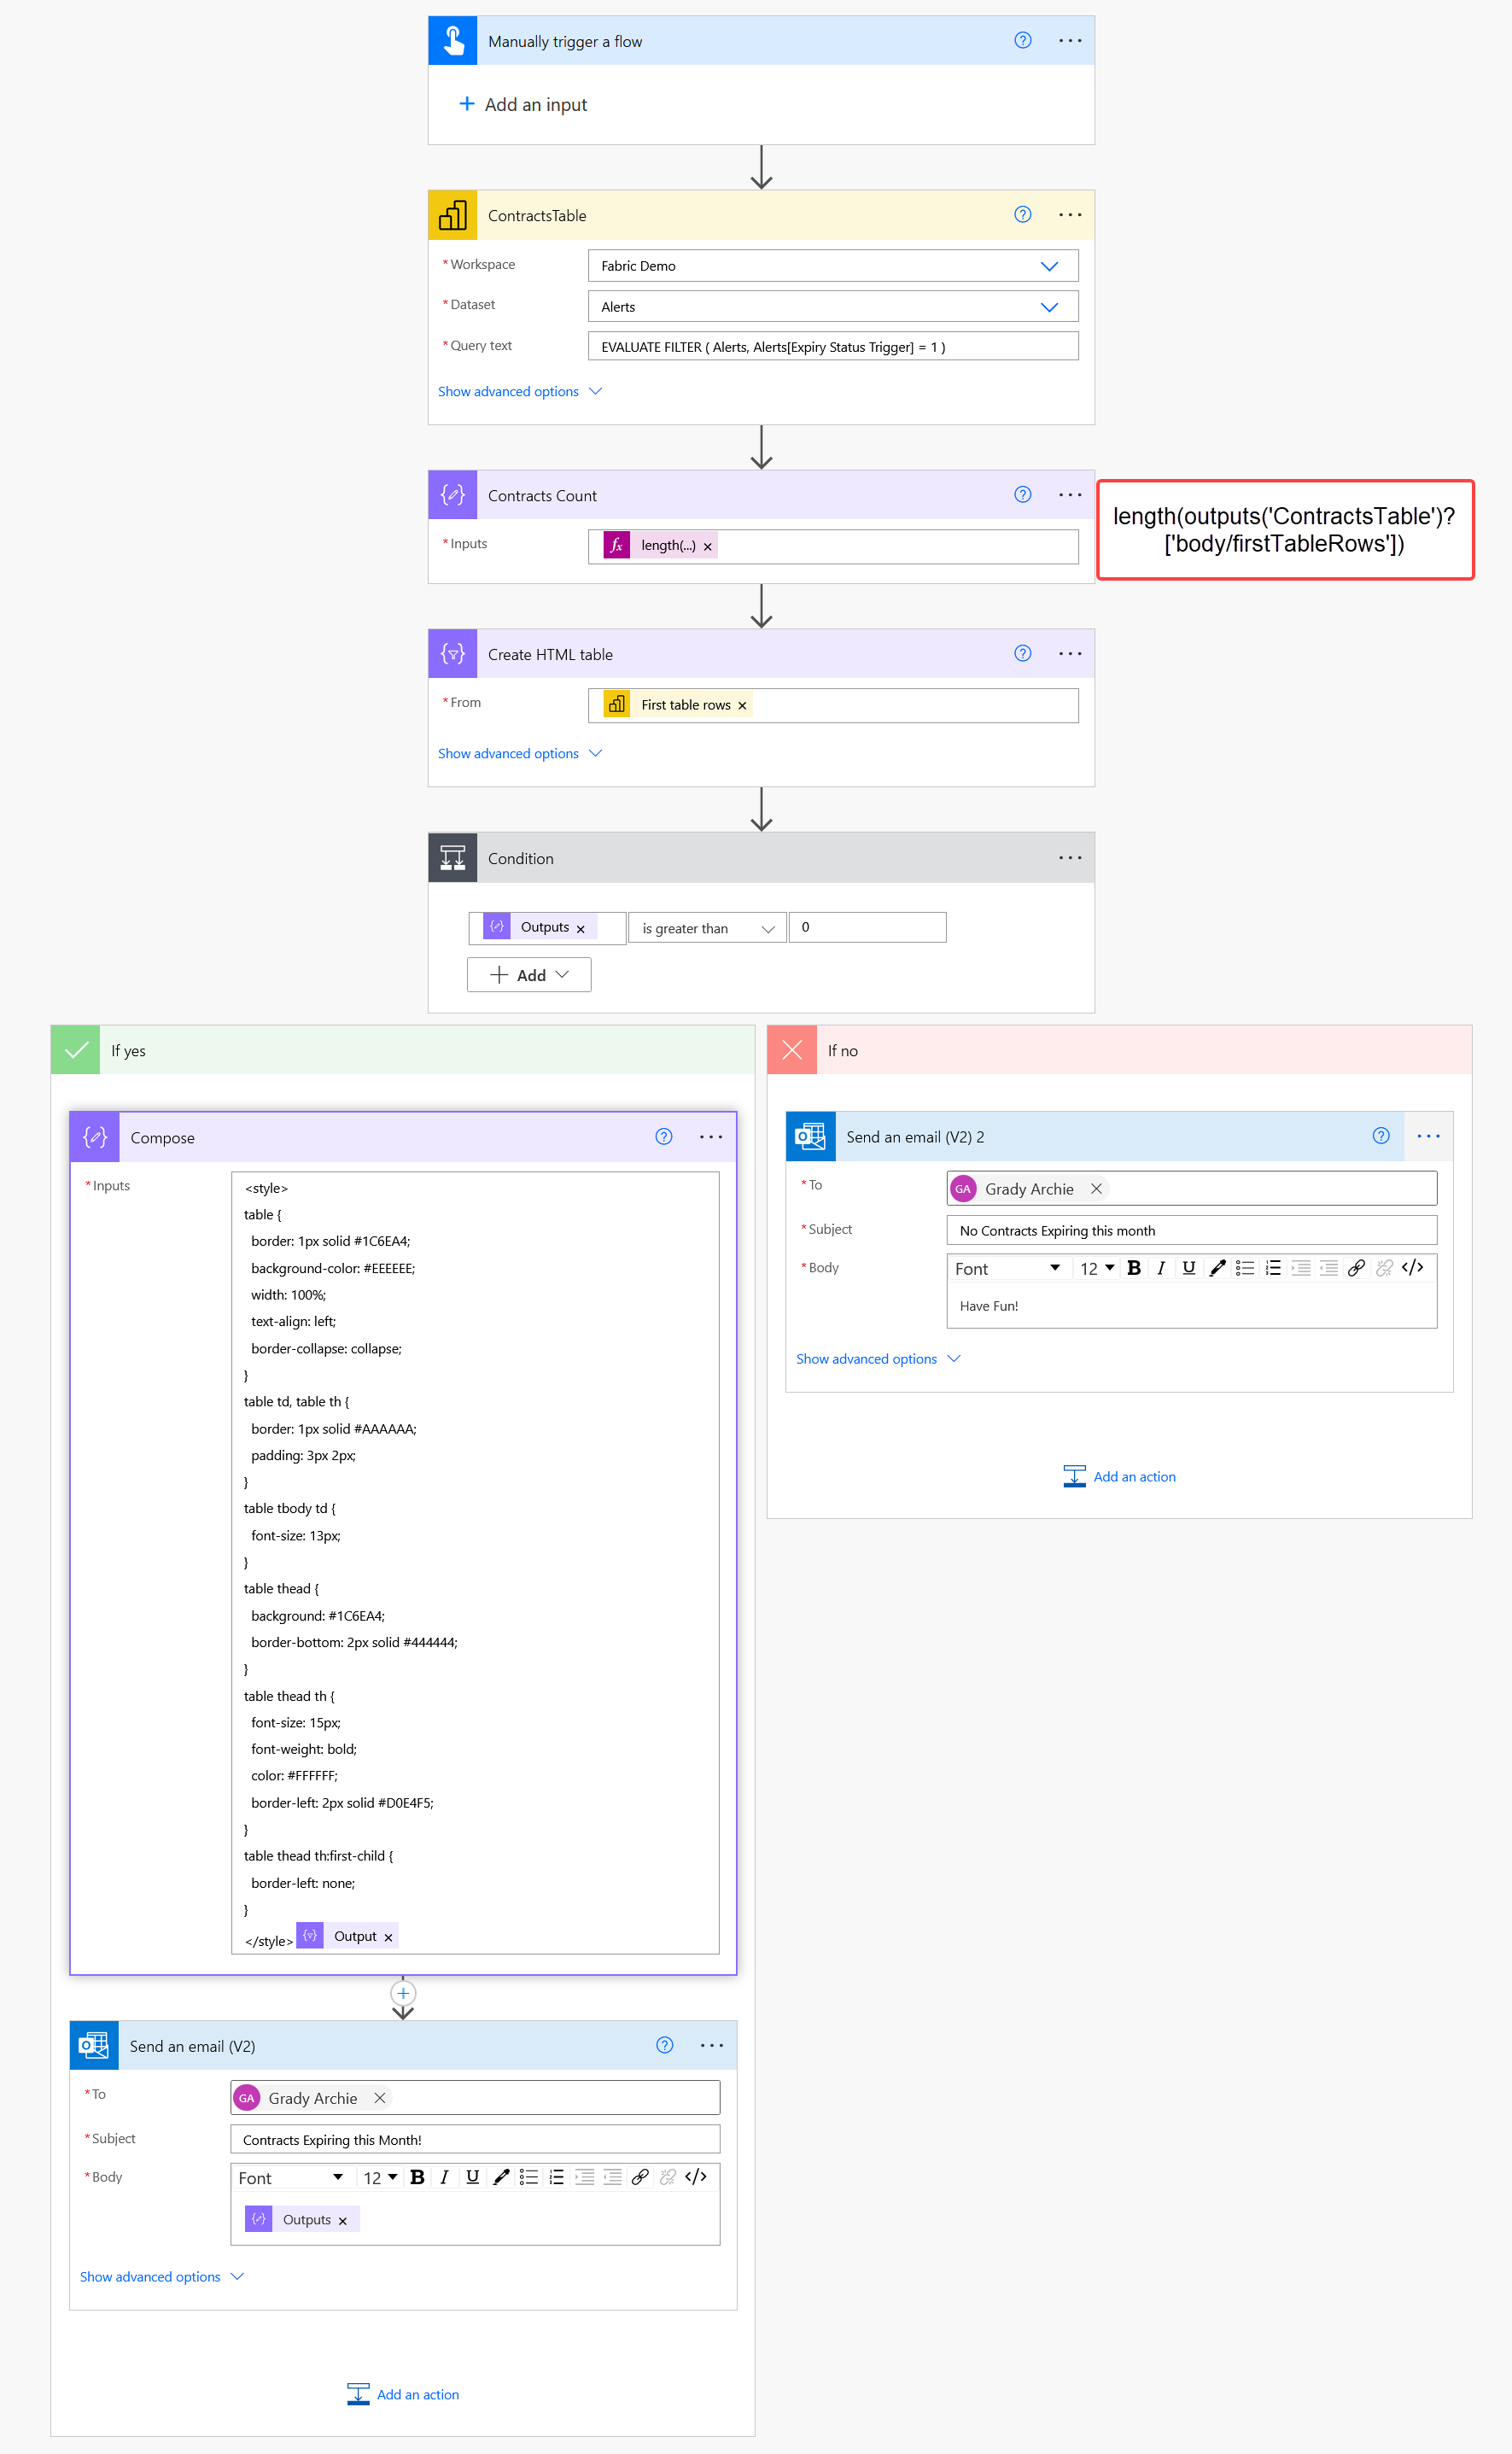Open the Manually trigger a flow ellipsis menu
Screen dimensions: 1512x2454
1070,41
